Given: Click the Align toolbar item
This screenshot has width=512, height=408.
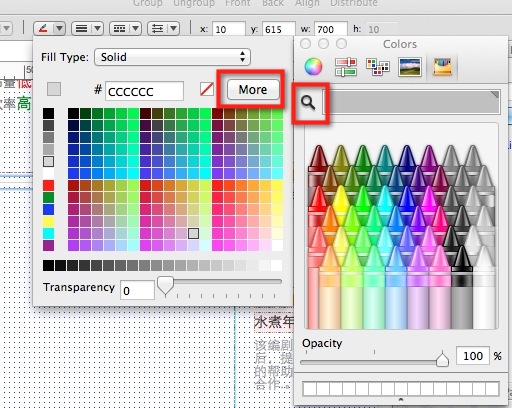Looking at the screenshot, I should click(307, 3).
